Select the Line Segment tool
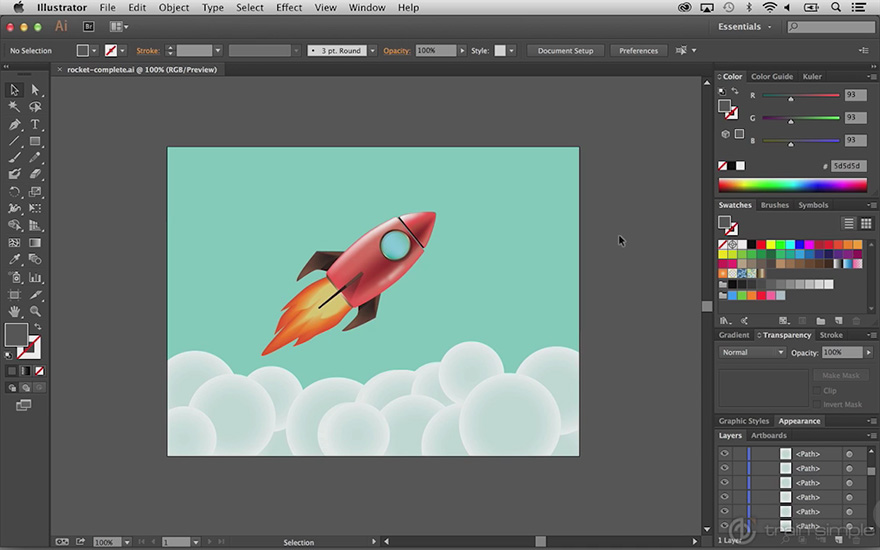The image size is (880, 550). coord(14,141)
